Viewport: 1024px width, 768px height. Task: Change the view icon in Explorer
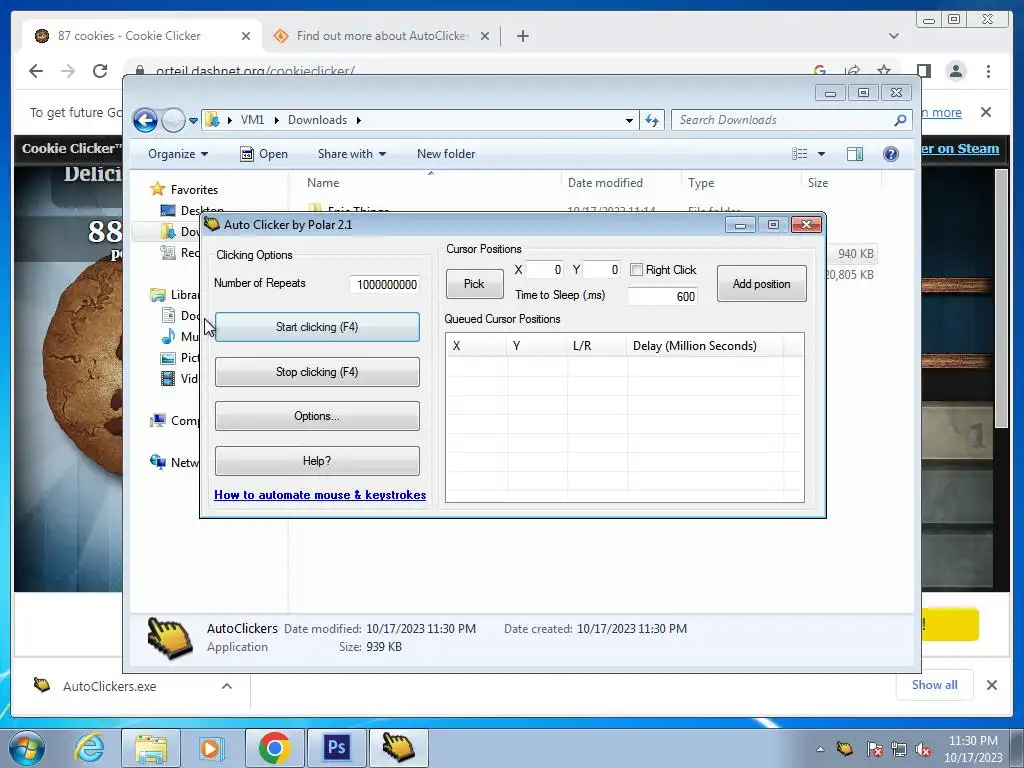(x=799, y=154)
